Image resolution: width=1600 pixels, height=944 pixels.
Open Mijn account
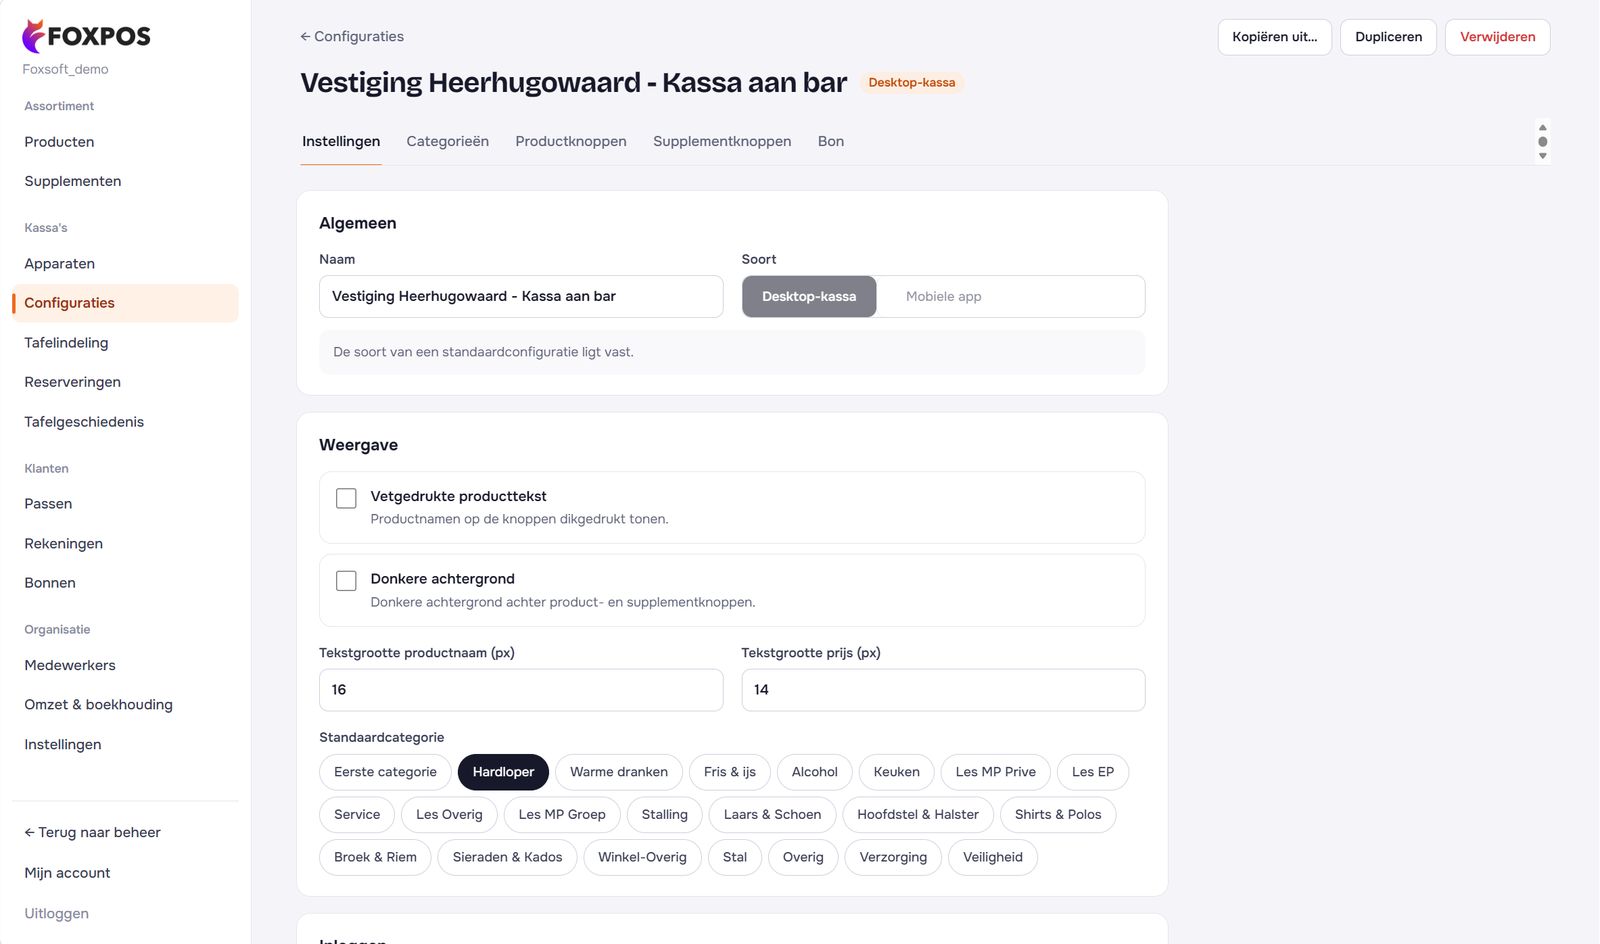pos(67,873)
